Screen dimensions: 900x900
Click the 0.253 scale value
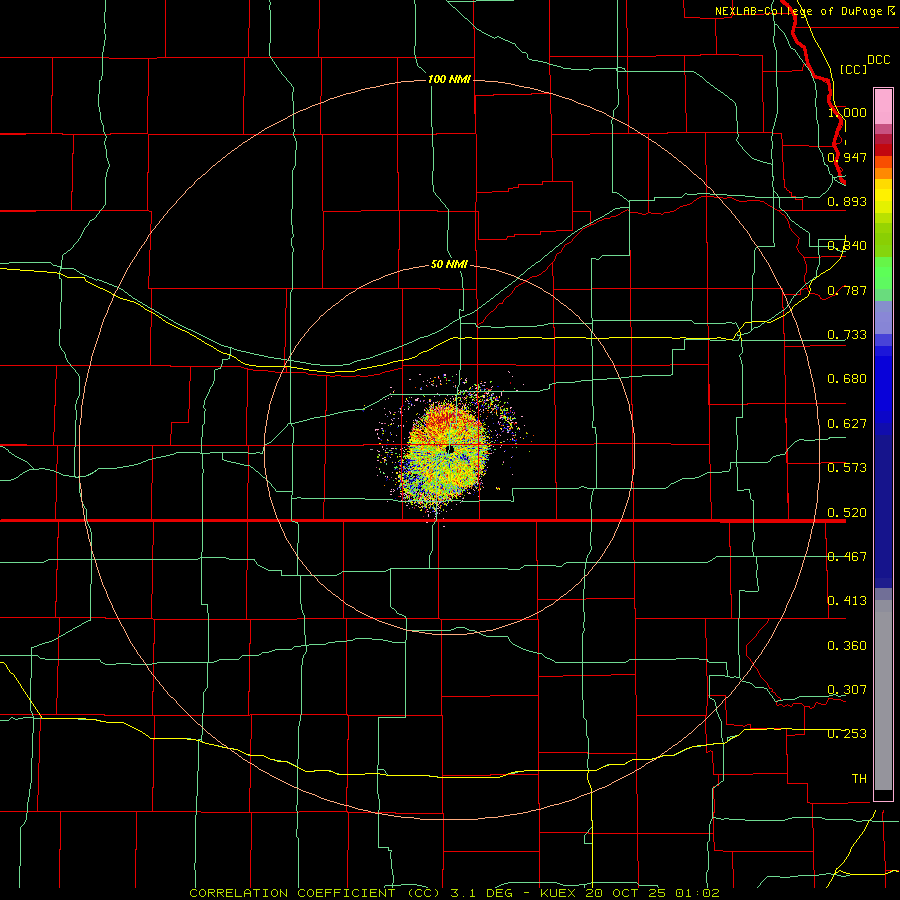[x=847, y=734]
